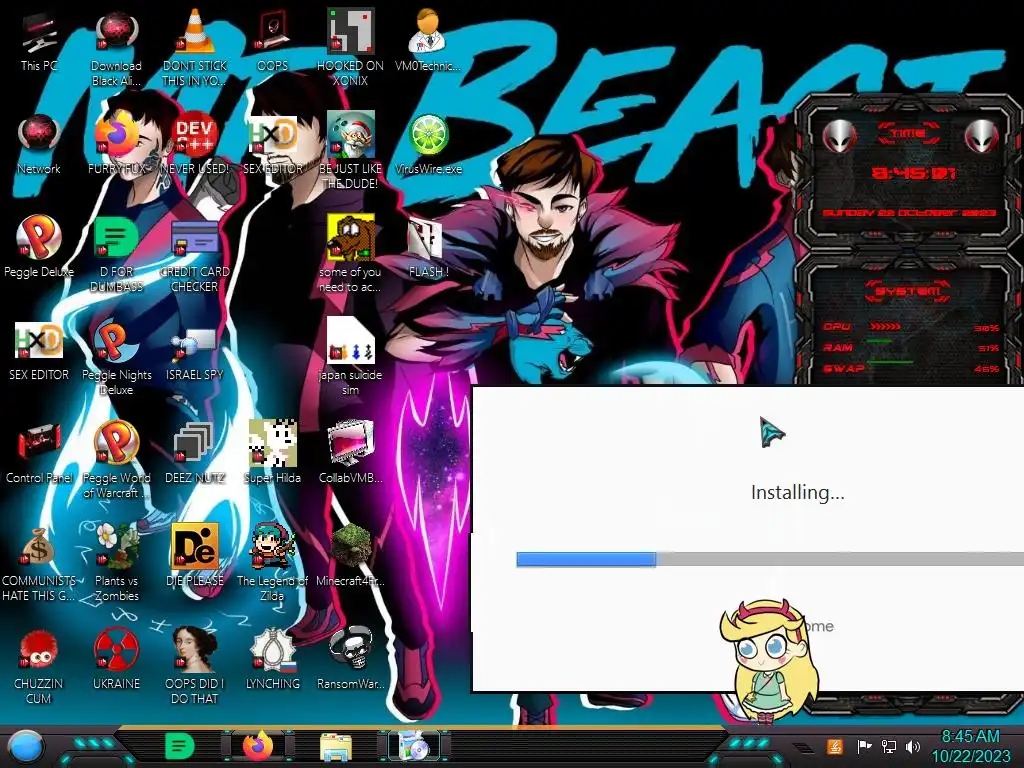Launch Peggle Deluxe shortcut

tap(39, 238)
